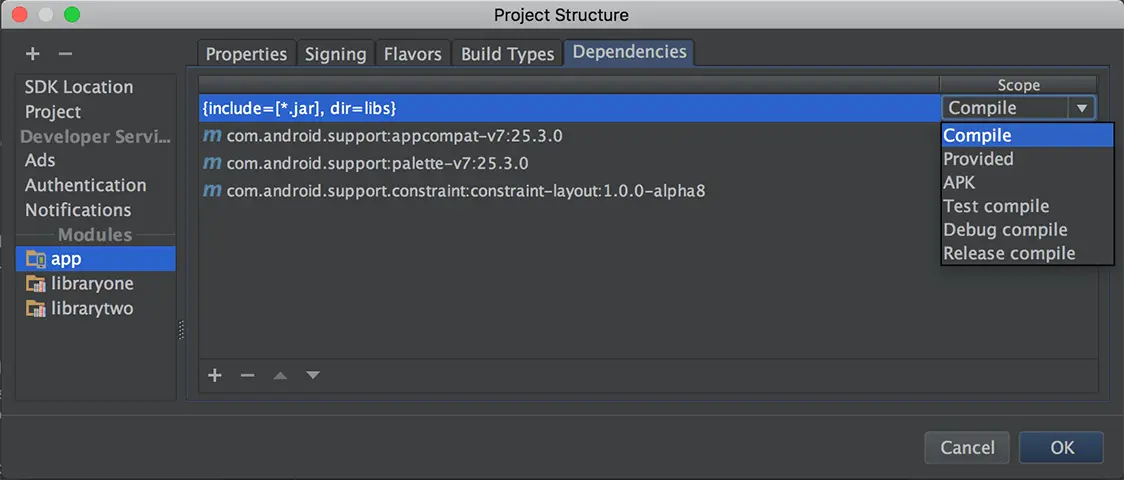Choose Test compile scope option
This screenshot has width=1124, height=480.
pyautogui.click(x=996, y=206)
